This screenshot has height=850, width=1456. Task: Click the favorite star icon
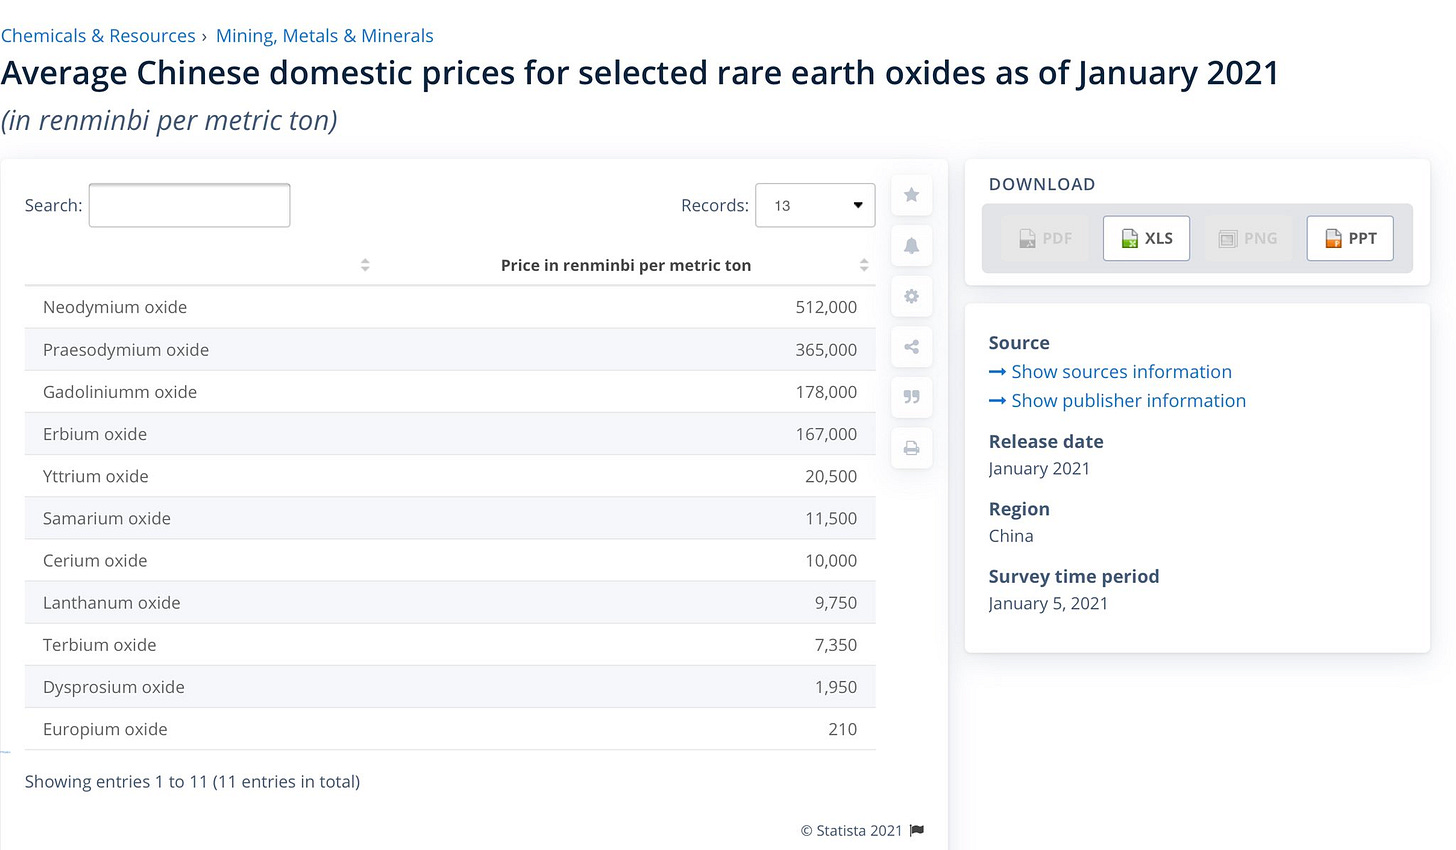pos(911,195)
